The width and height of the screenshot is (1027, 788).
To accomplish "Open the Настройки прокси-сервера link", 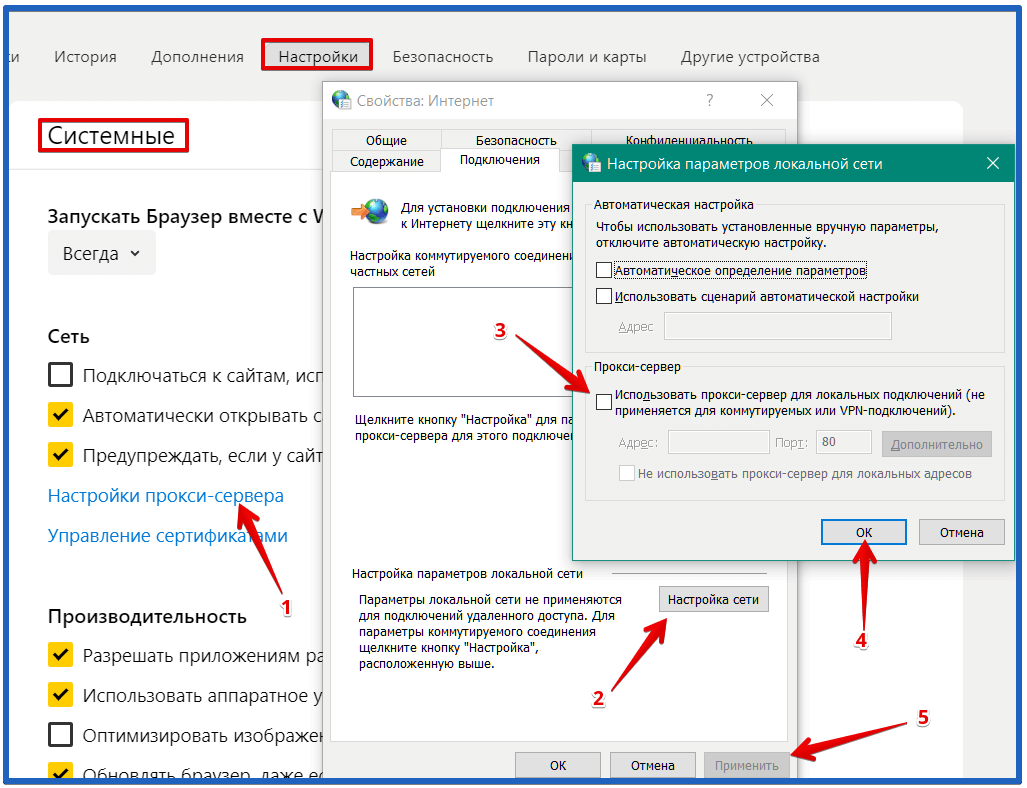I will point(166,496).
